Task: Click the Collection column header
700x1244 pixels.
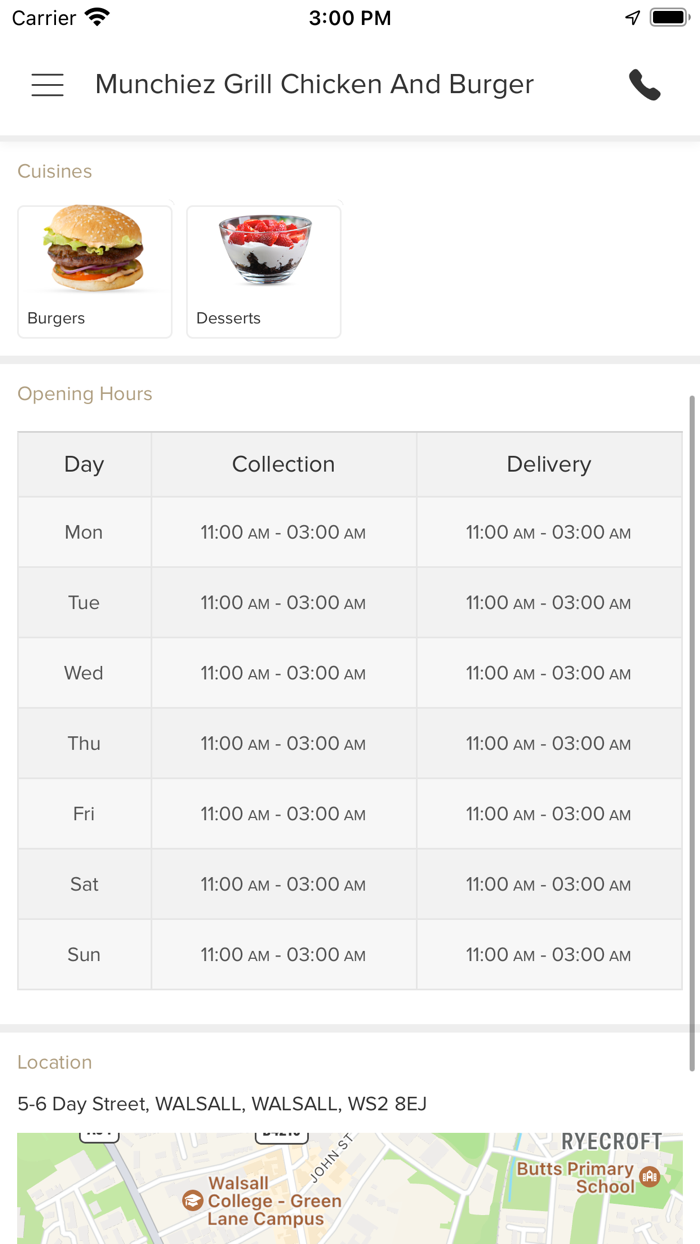Action: (284, 464)
